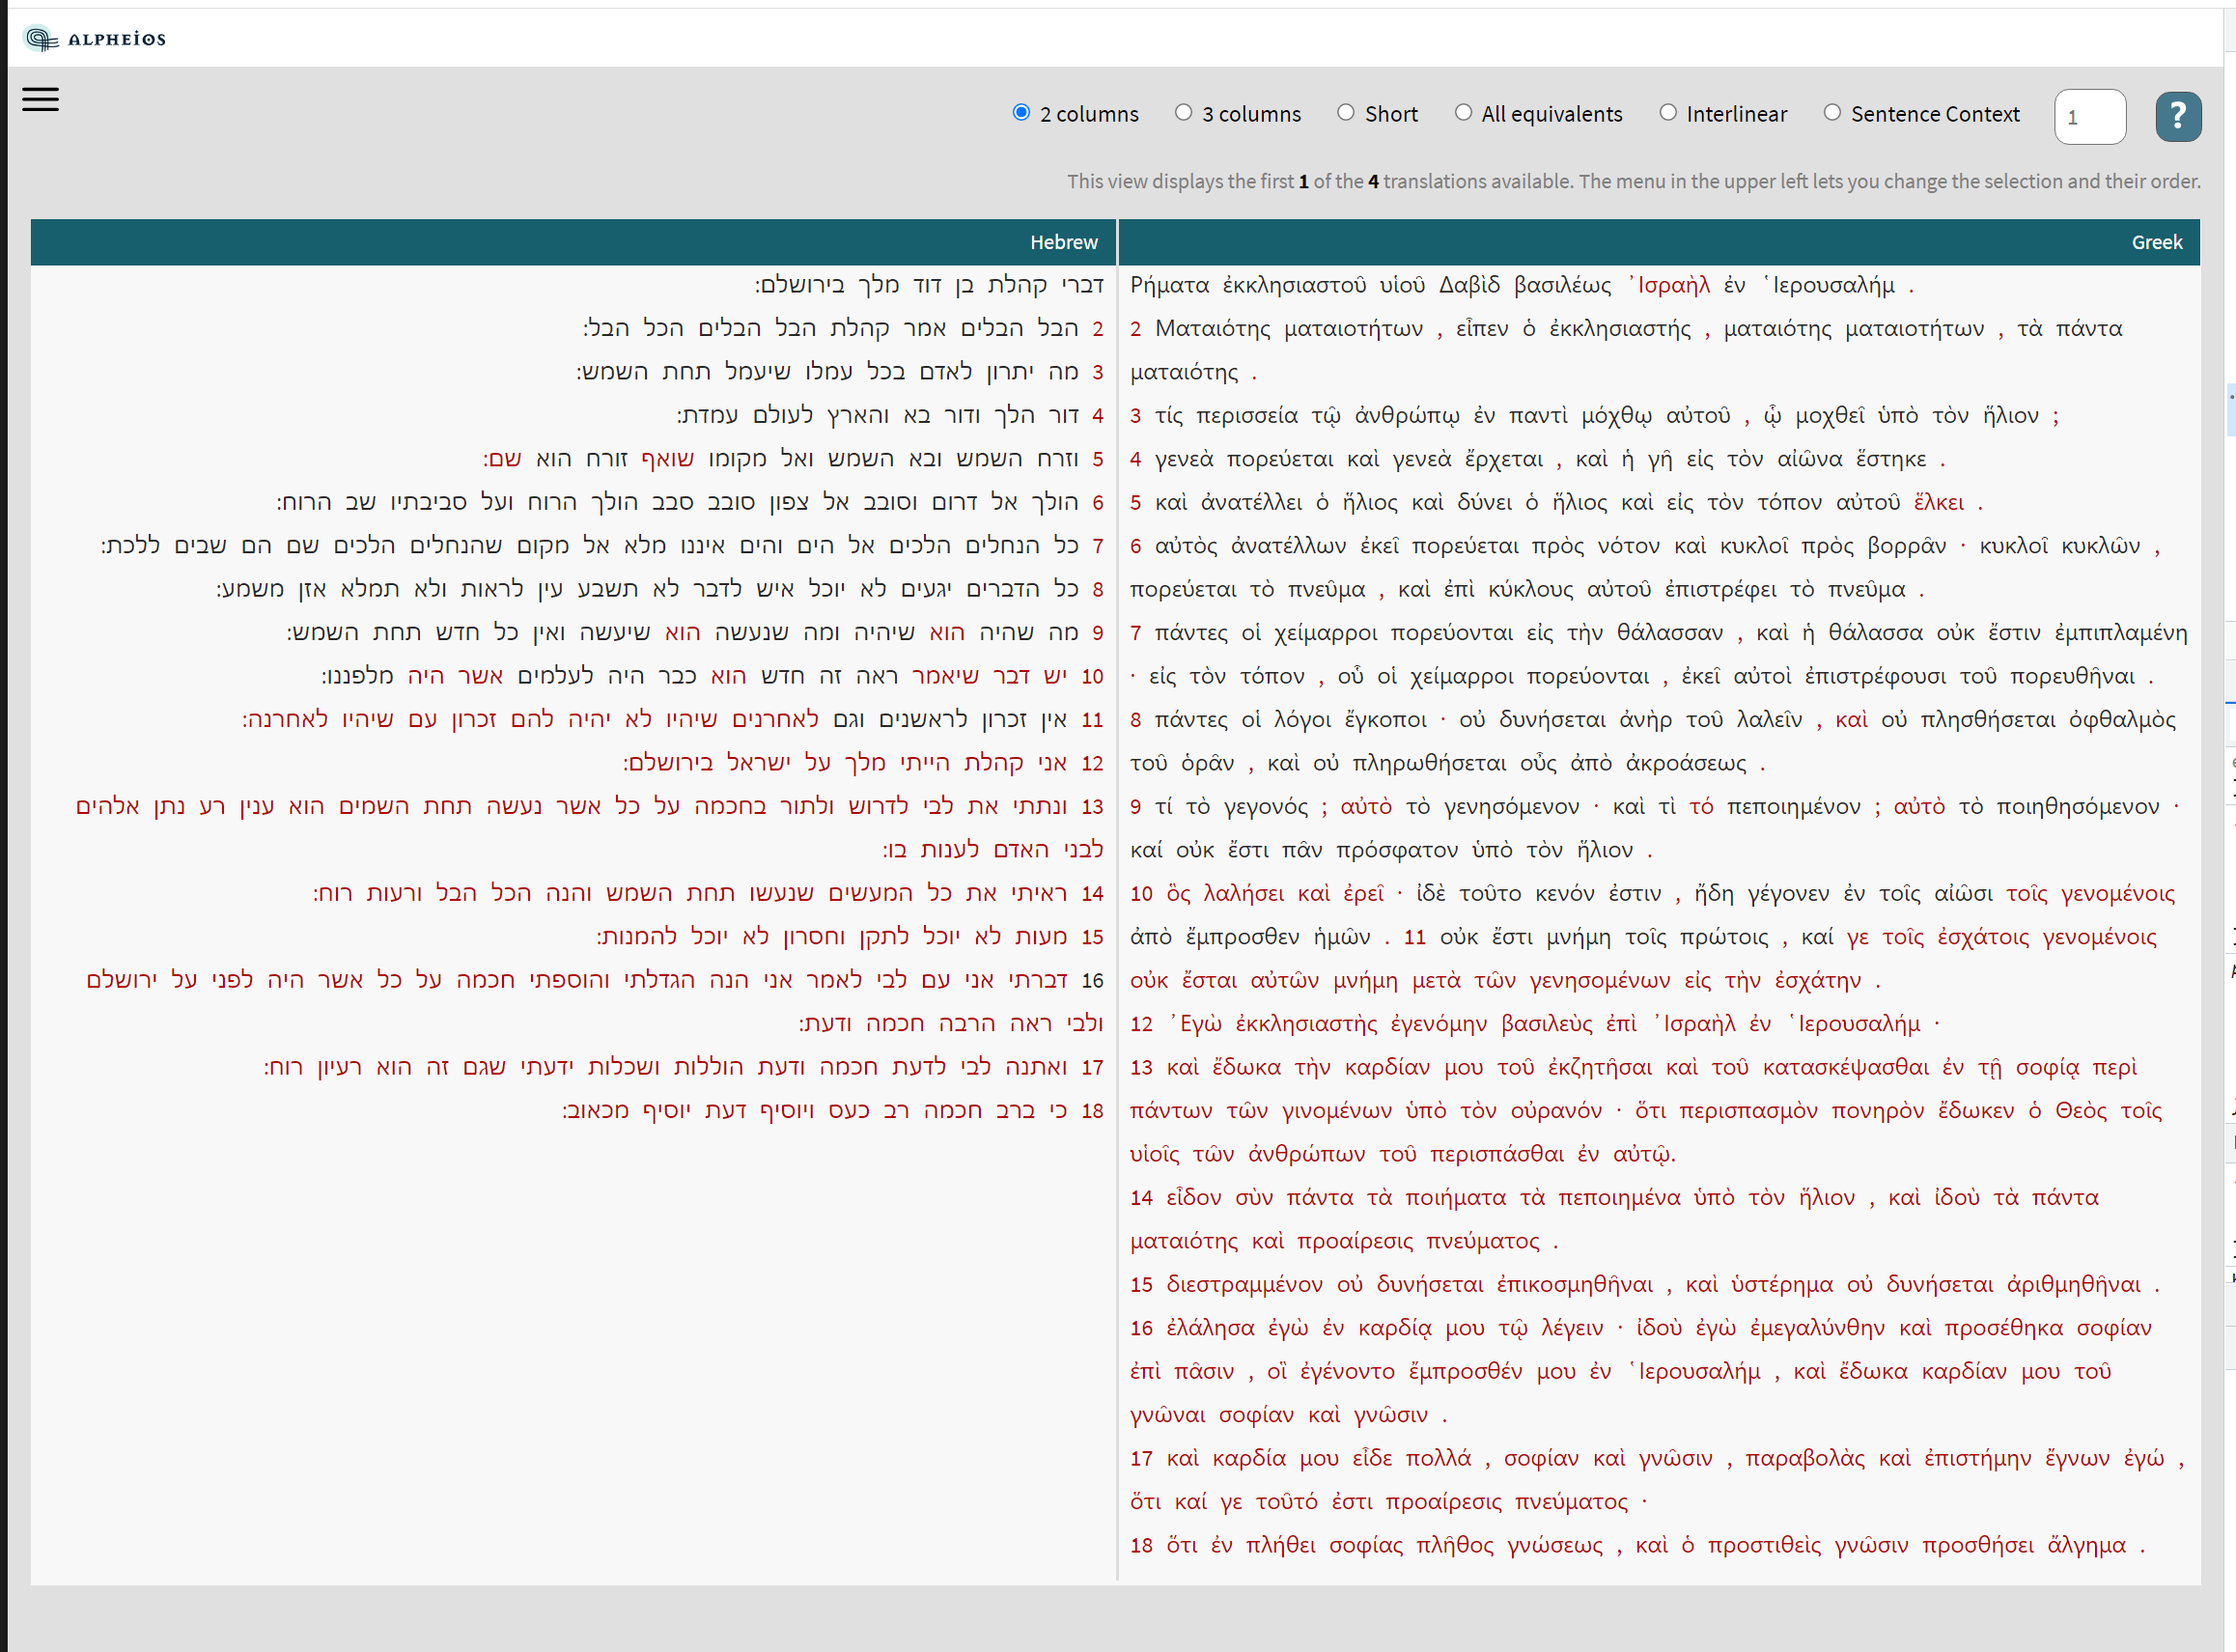Switch to the Short display mode

coord(1346,112)
